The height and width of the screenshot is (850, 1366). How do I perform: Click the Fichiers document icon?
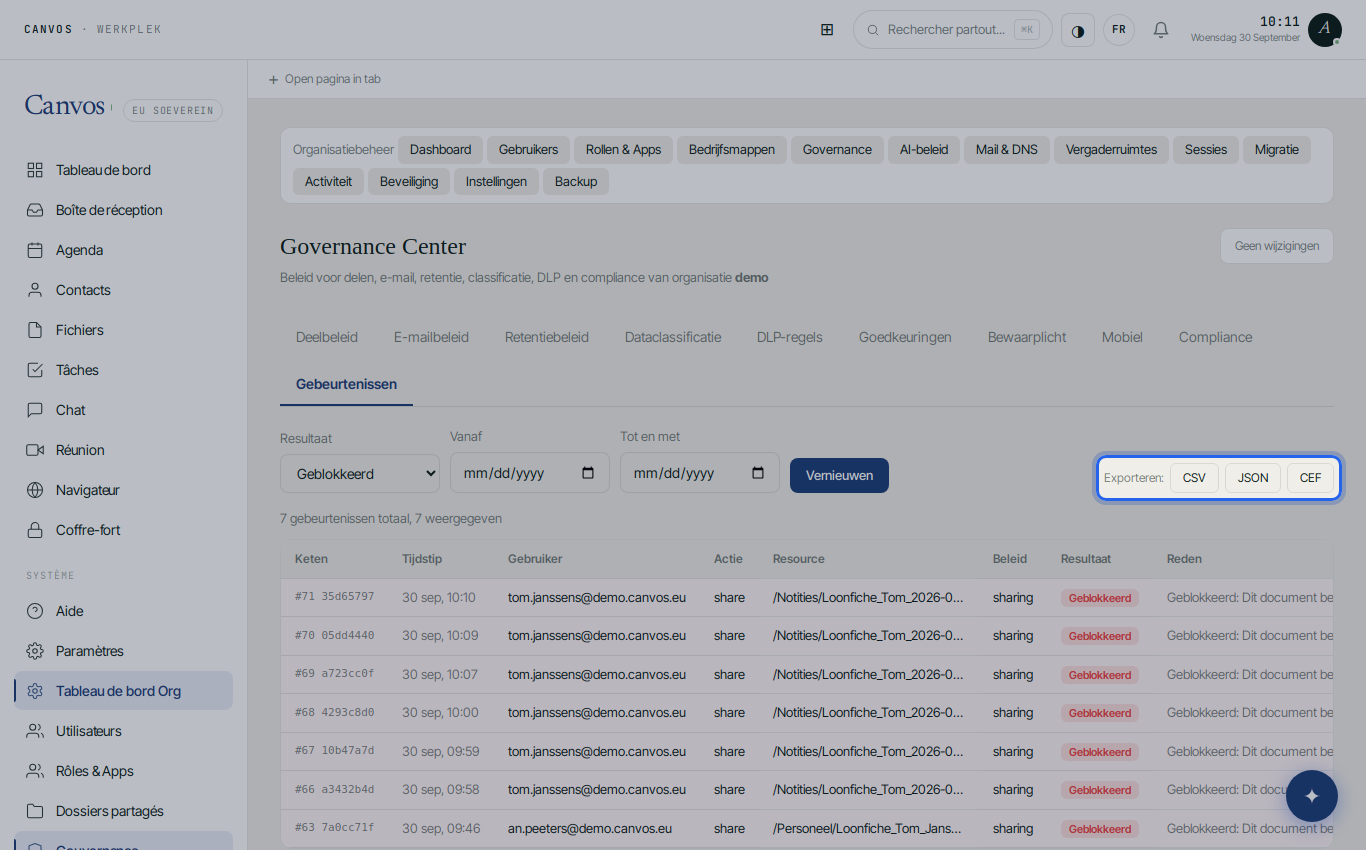pyautogui.click(x=35, y=330)
